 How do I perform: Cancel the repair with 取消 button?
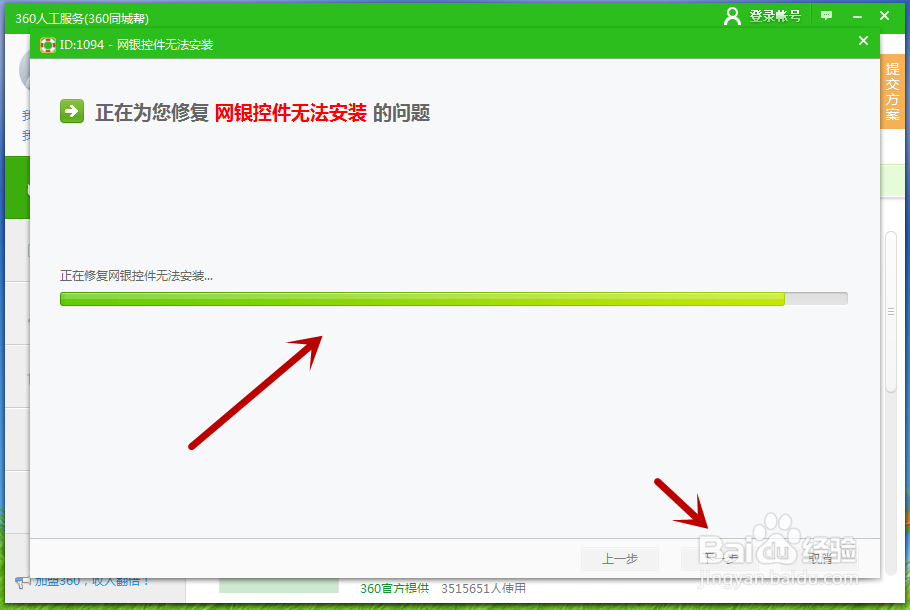pos(819,558)
